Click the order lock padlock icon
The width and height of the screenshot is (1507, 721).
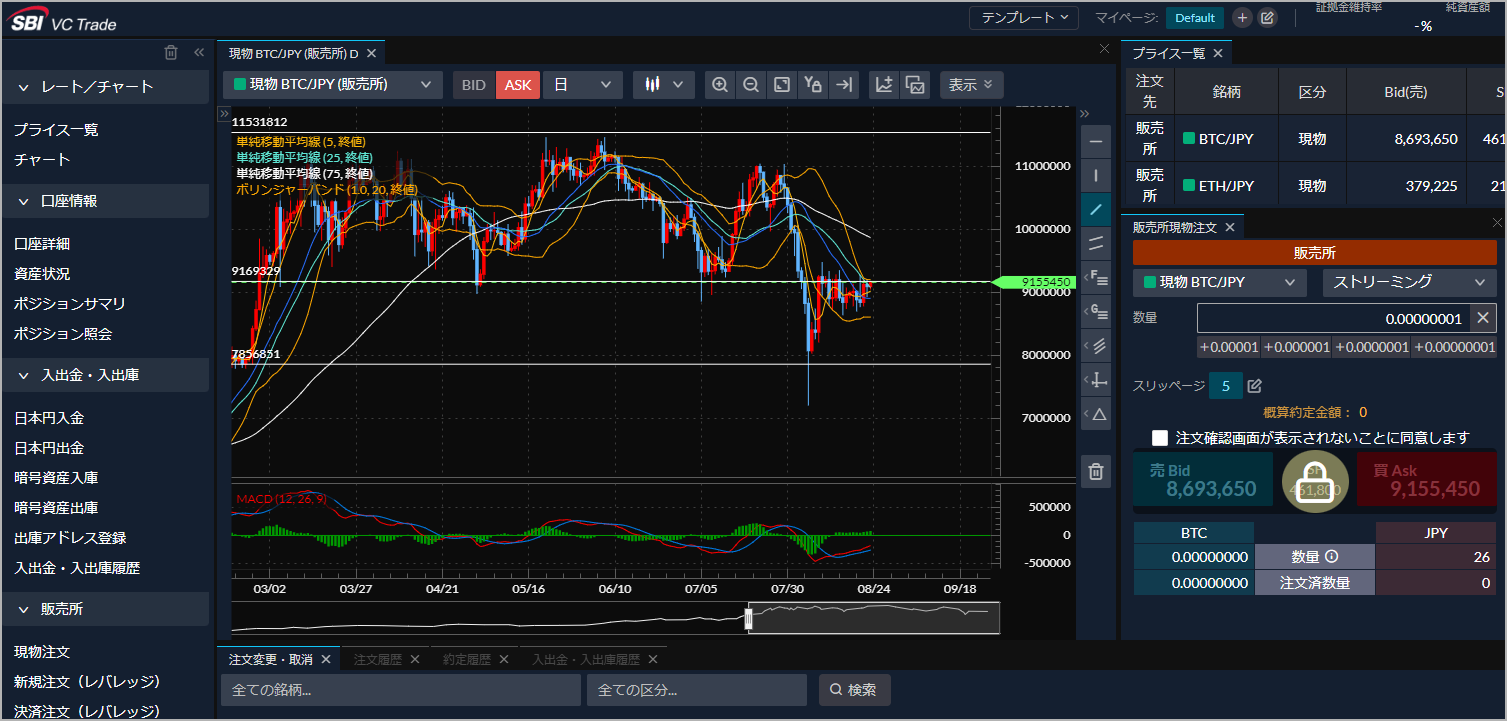click(x=1315, y=481)
